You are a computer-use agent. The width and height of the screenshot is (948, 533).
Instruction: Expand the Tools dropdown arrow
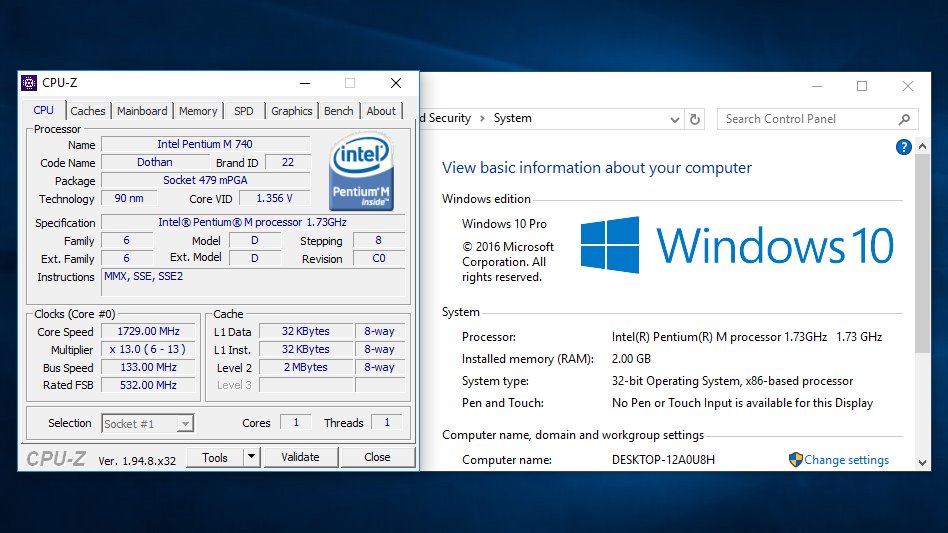[252, 457]
